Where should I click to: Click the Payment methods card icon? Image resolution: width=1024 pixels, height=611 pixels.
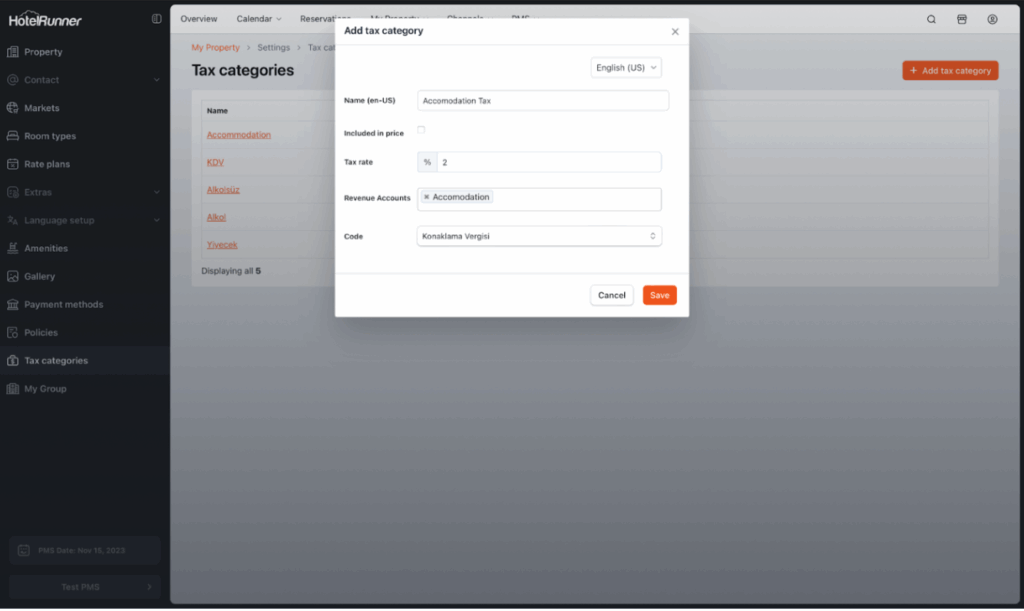coord(13,304)
